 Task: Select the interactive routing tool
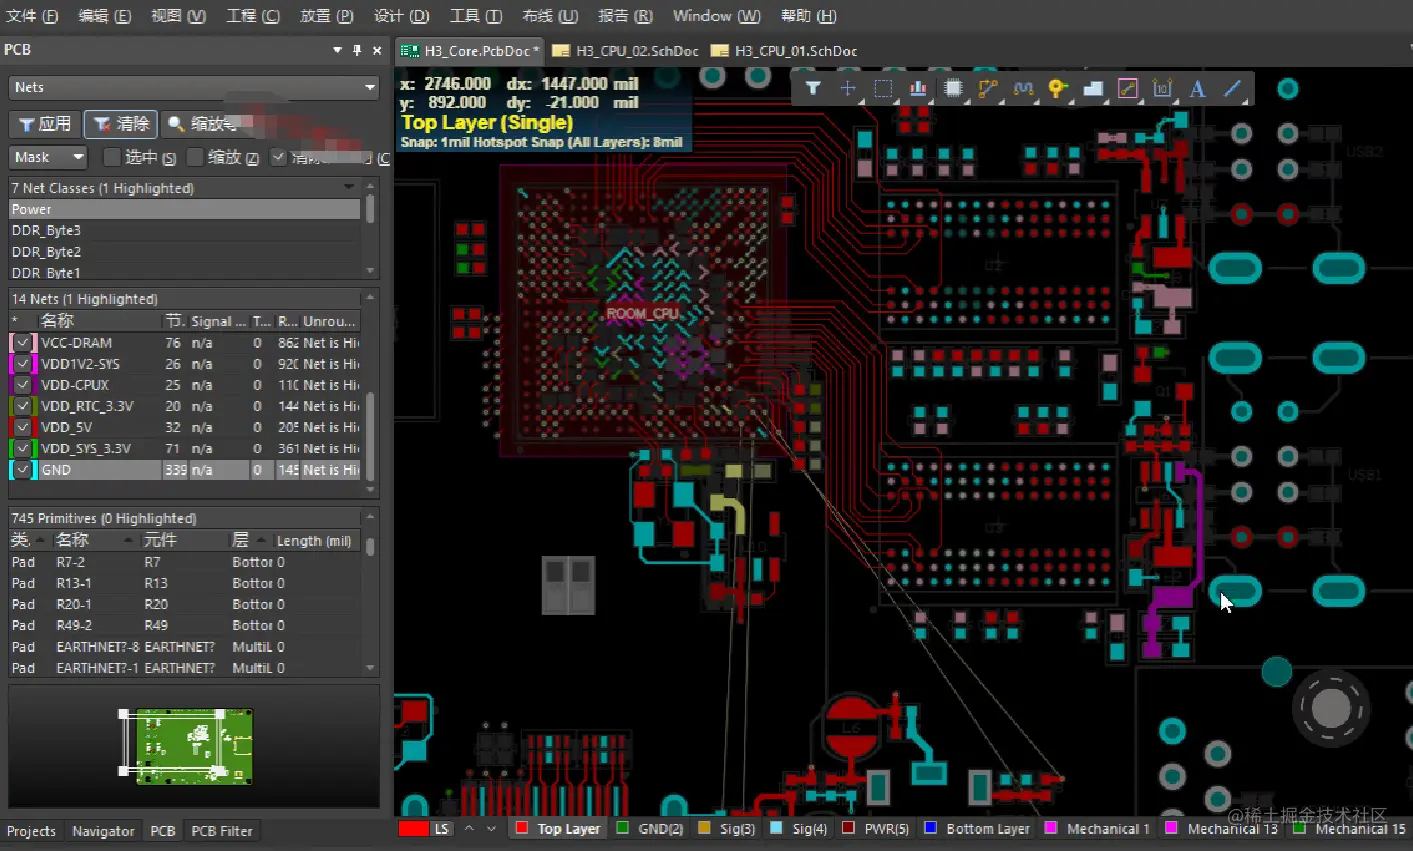coord(988,88)
